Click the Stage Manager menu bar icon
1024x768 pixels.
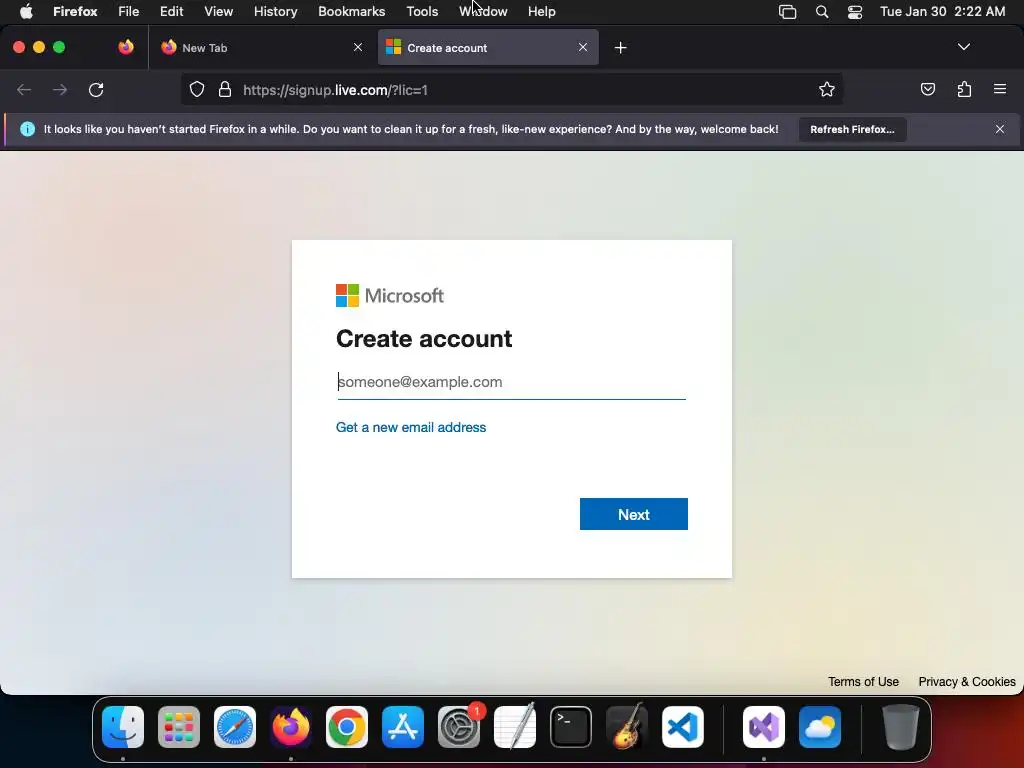coord(788,12)
